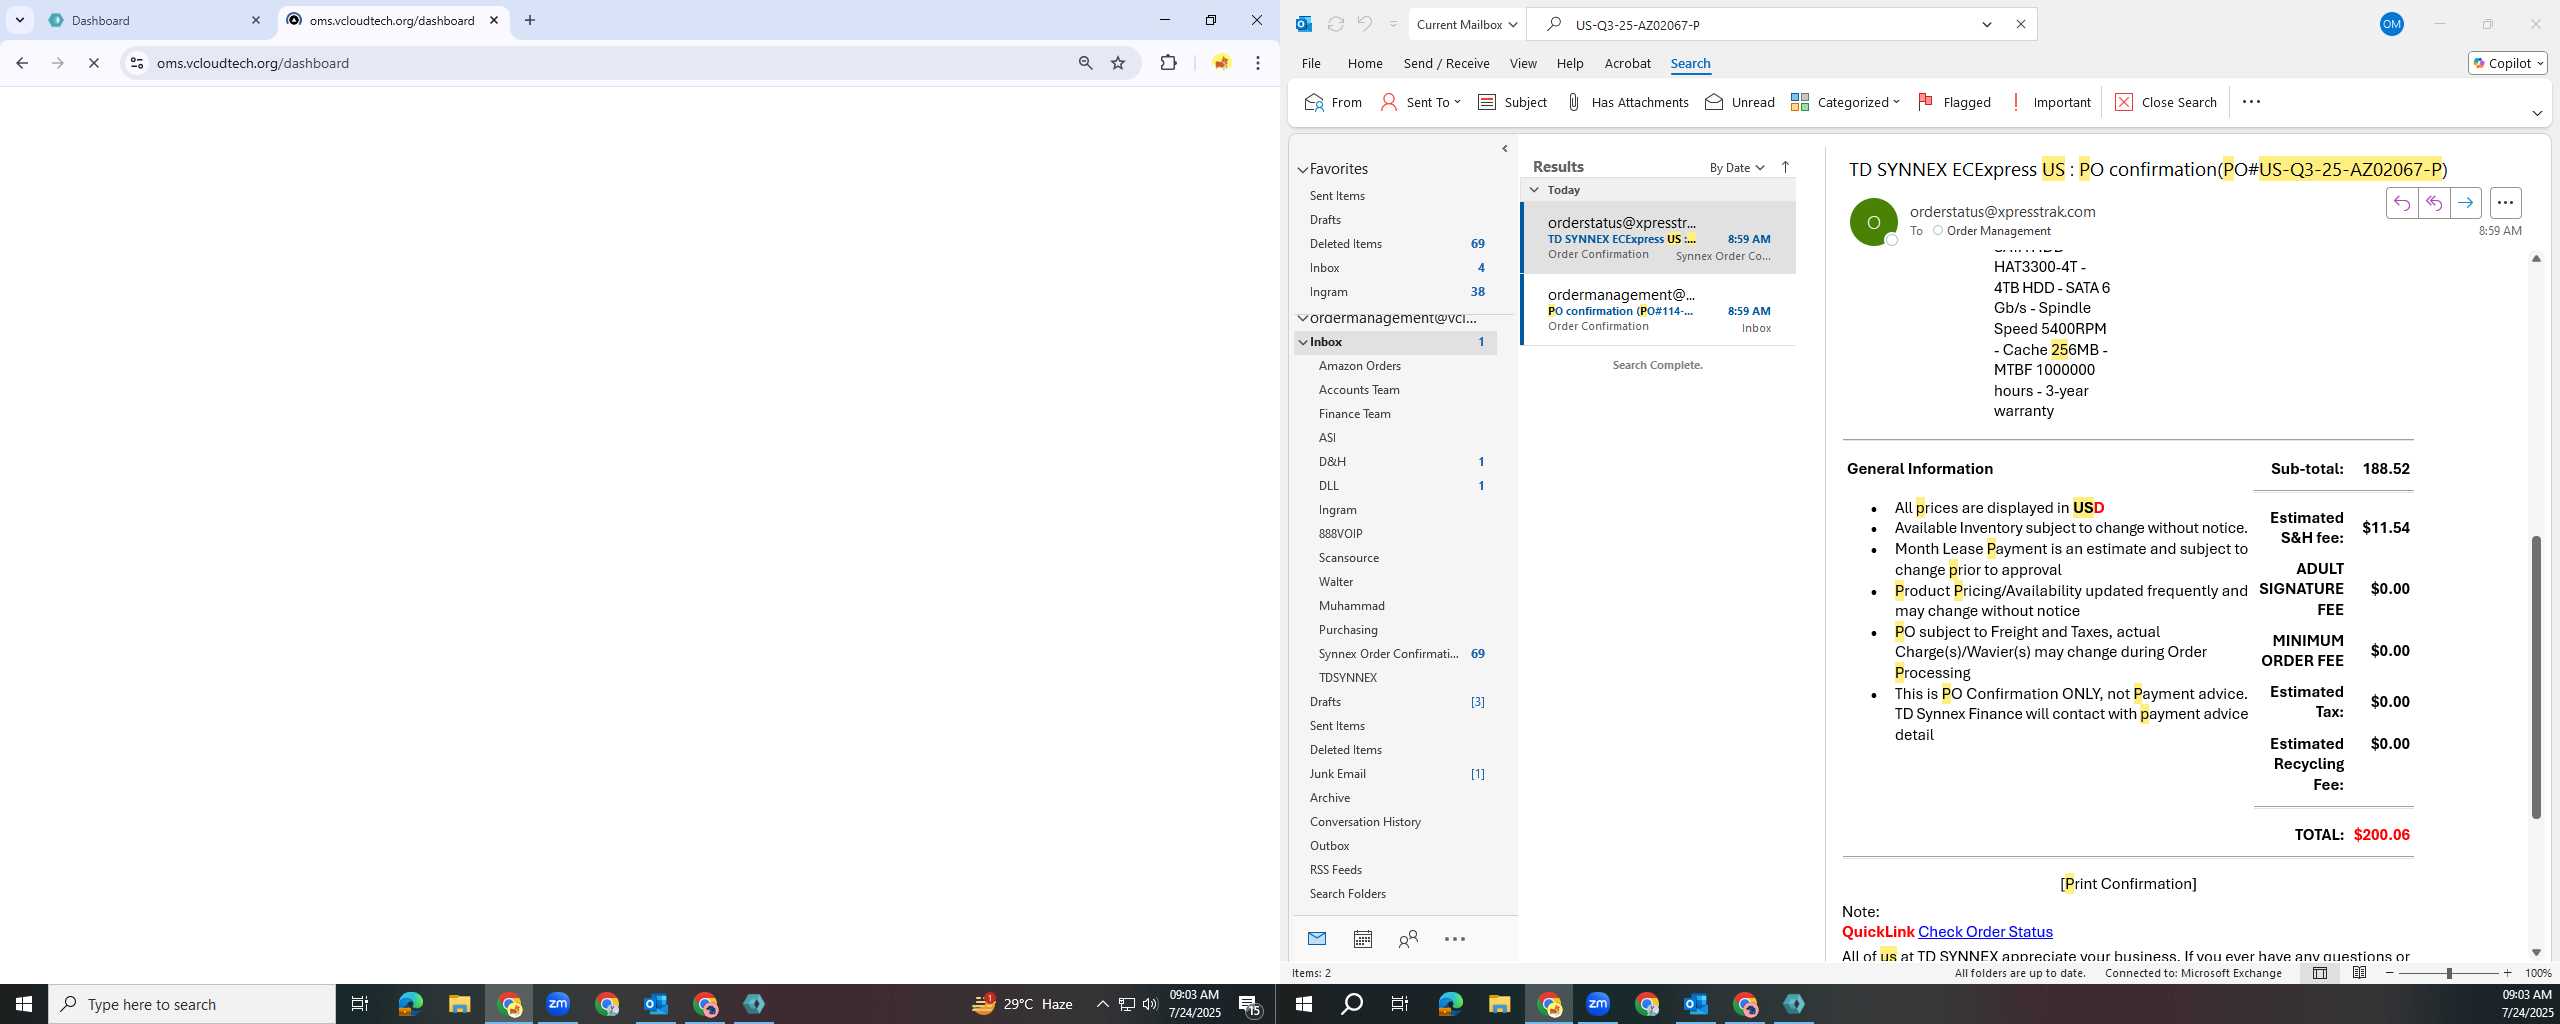Open the Categorized filter dropdown

click(x=1845, y=102)
